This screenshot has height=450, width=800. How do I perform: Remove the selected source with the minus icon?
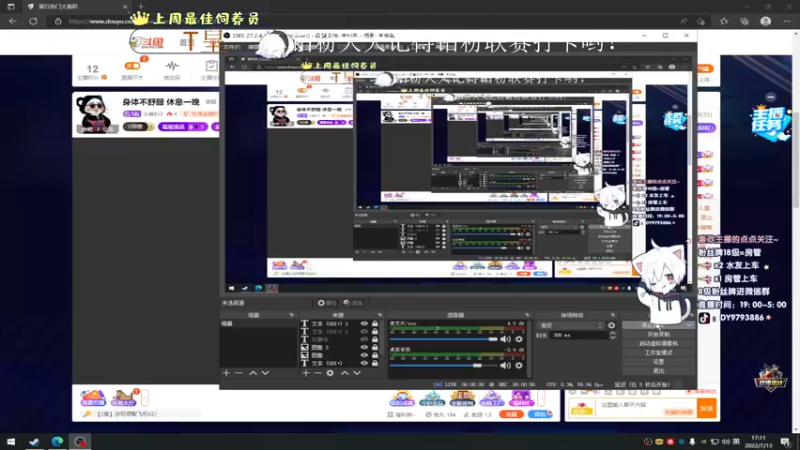click(x=317, y=373)
